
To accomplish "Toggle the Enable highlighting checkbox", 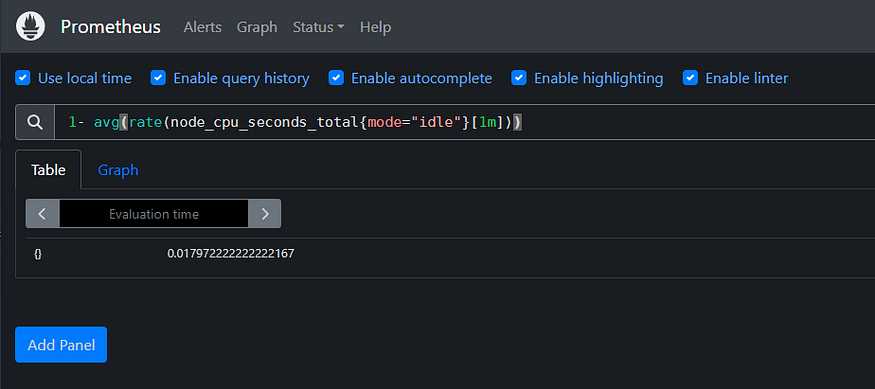I will click(x=519, y=78).
